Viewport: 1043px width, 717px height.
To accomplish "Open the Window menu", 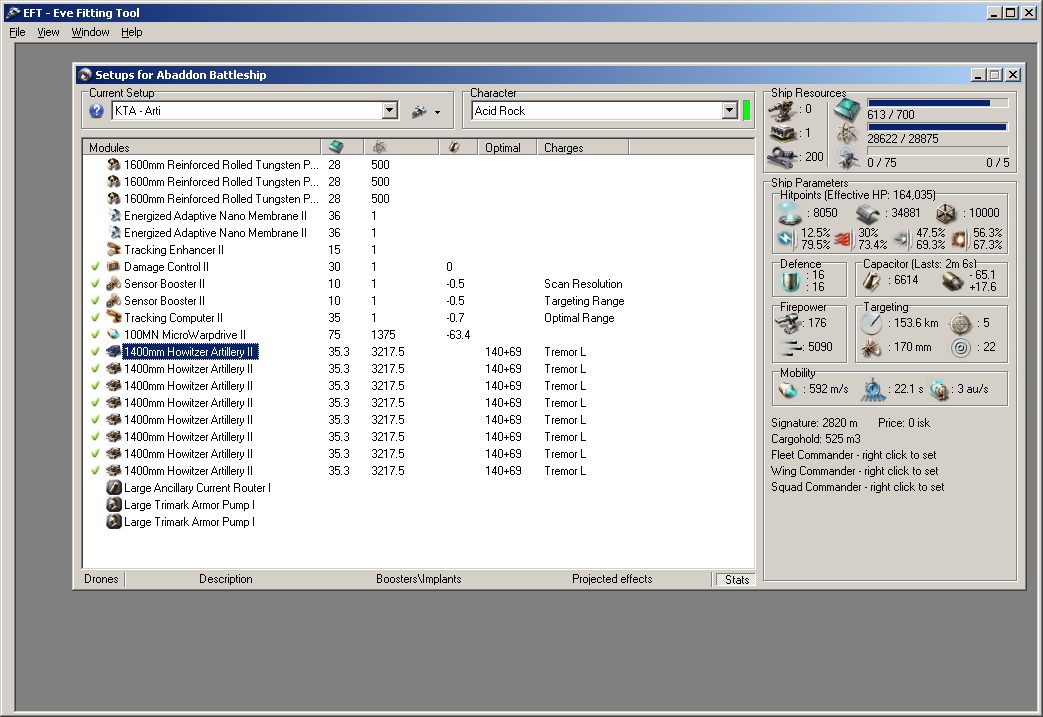I will pos(90,32).
